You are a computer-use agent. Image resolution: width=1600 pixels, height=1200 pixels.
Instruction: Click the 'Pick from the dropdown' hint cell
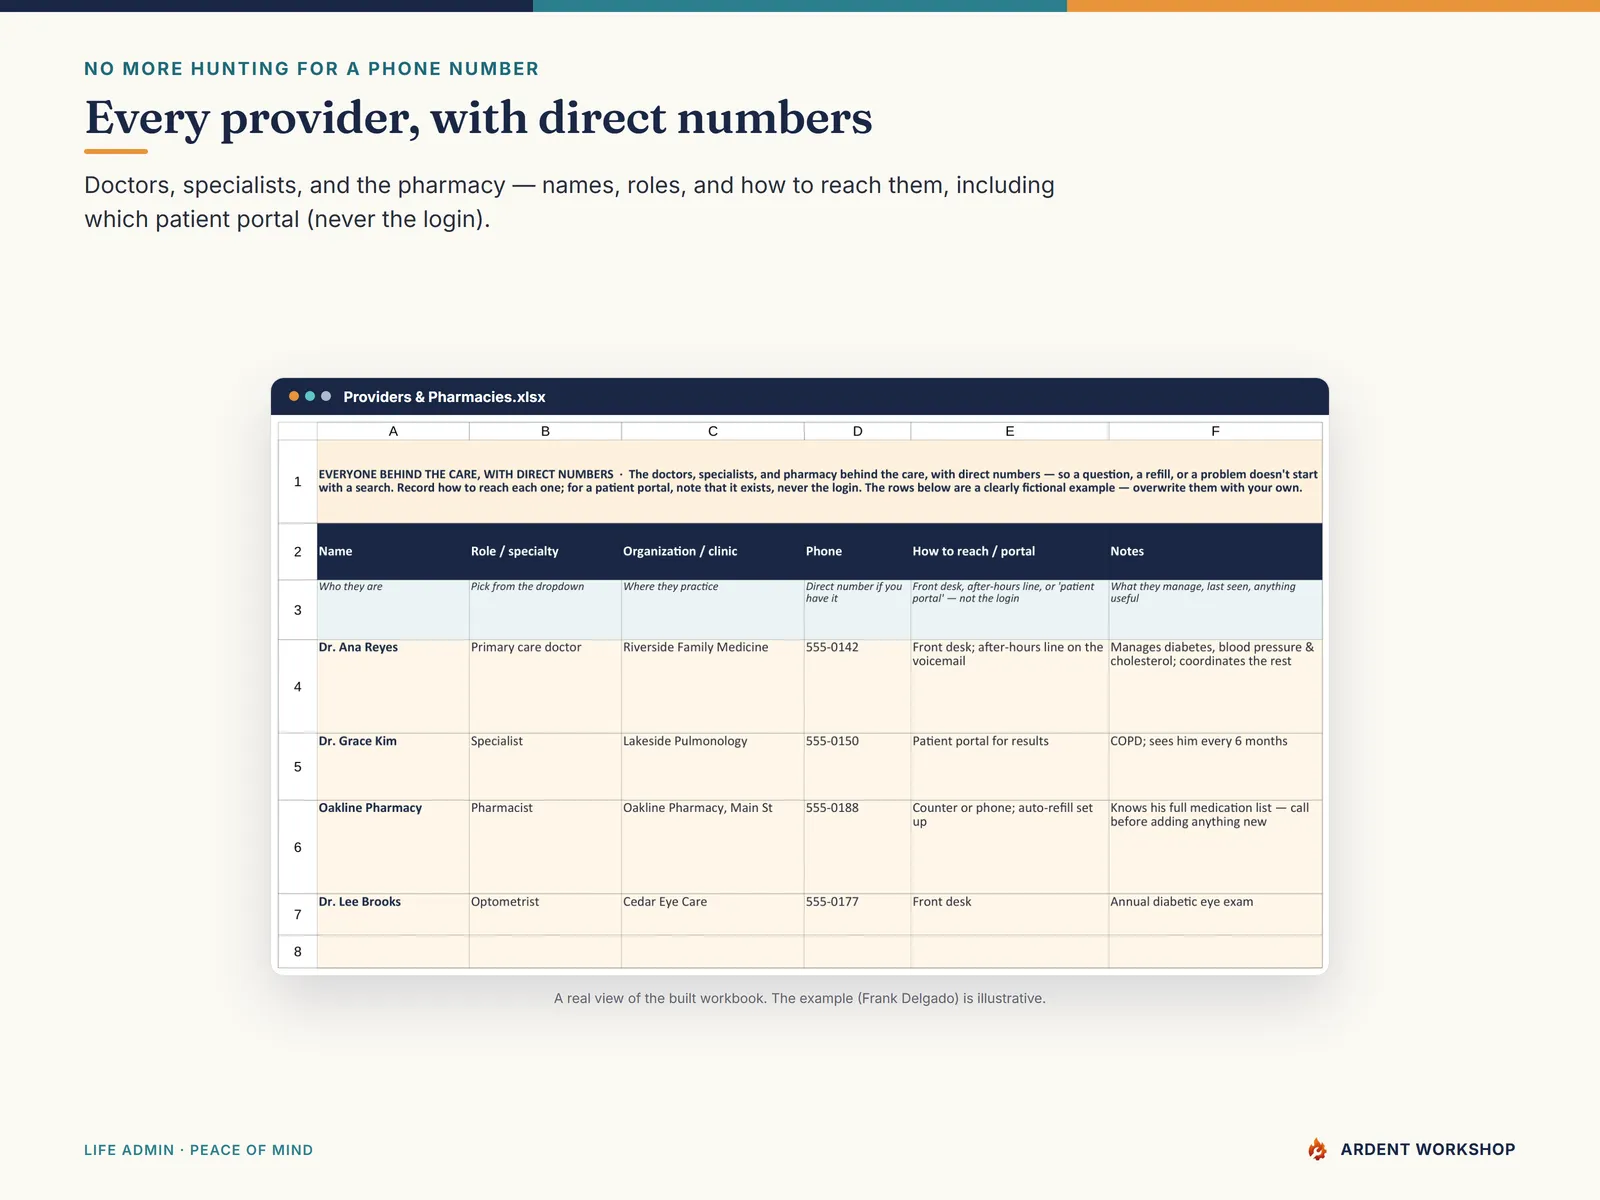point(545,610)
